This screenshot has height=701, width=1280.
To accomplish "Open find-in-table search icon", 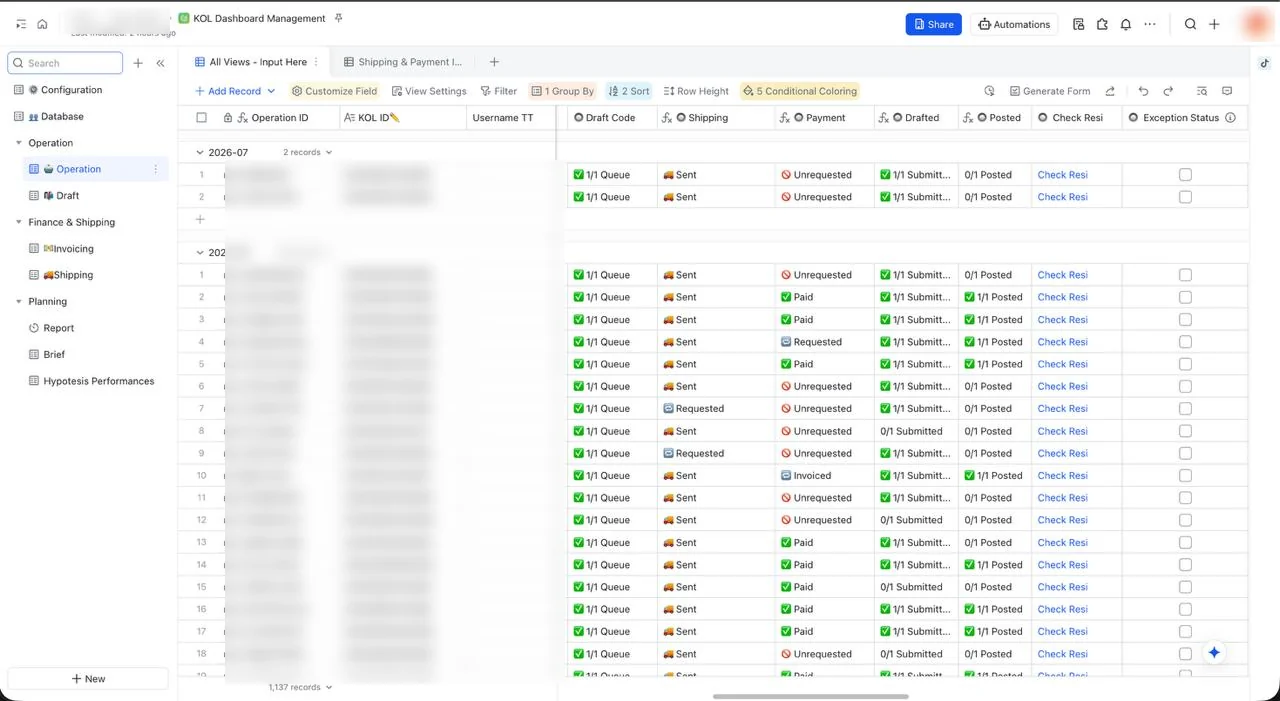I will [x=1202, y=91].
